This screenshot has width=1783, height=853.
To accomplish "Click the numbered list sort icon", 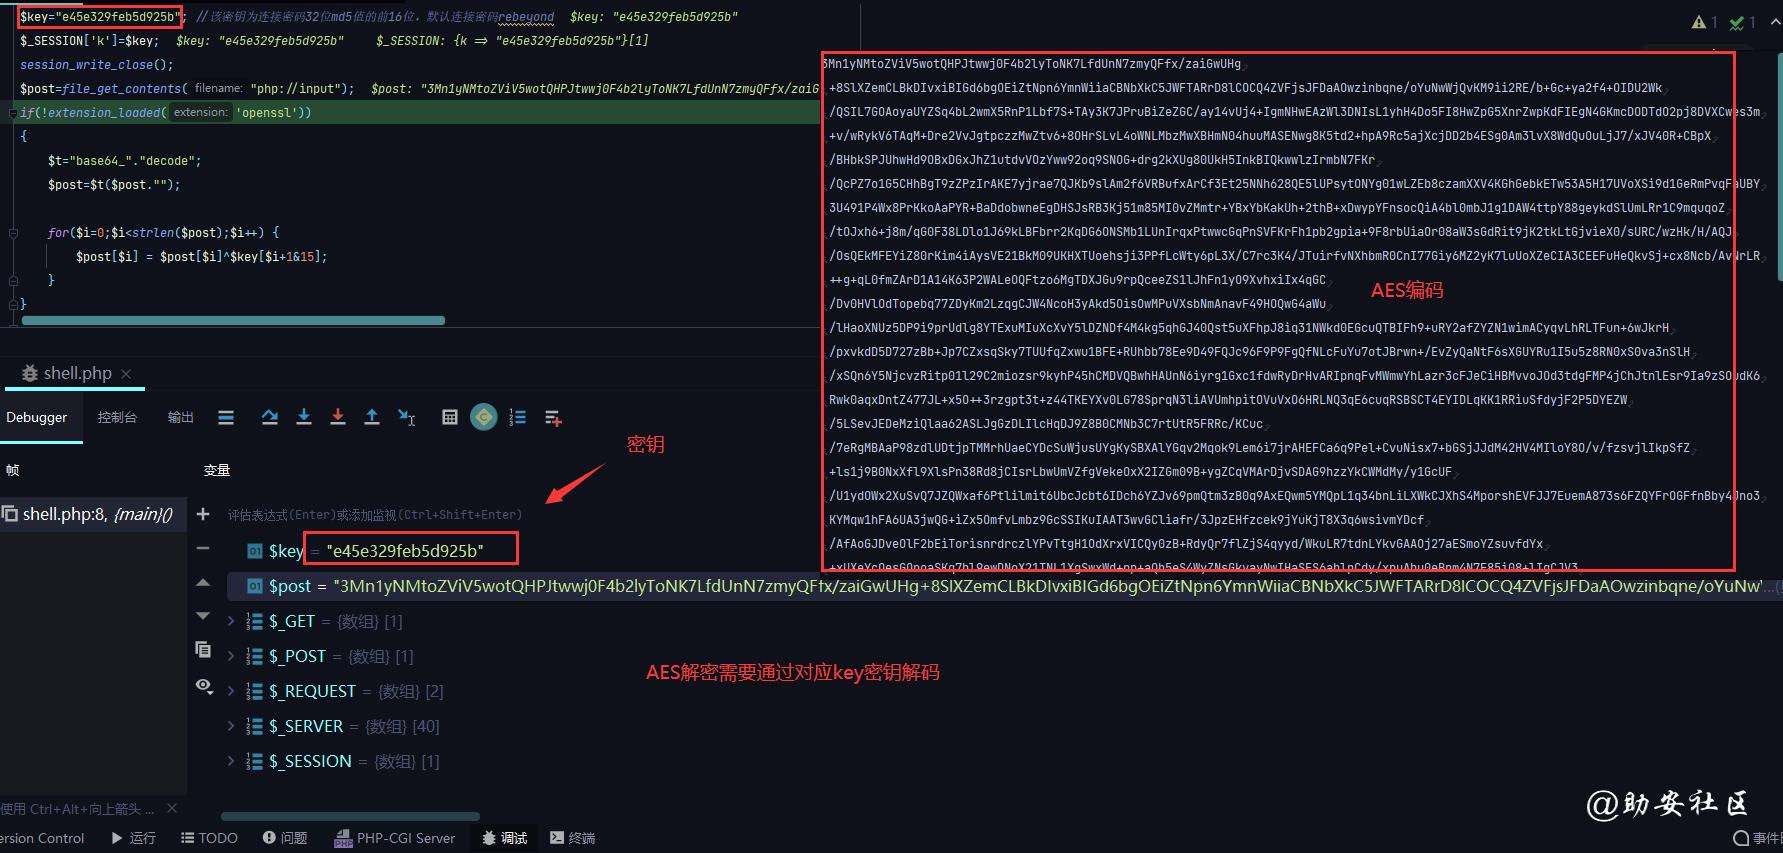I will tap(518, 418).
